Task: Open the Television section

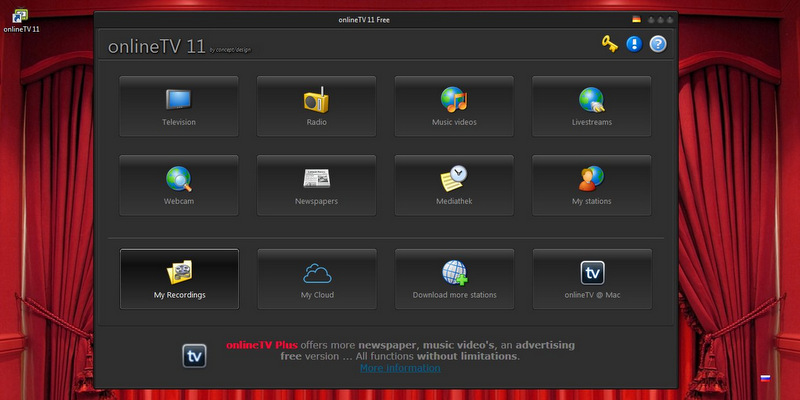Action: pyautogui.click(x=179, y=106)
